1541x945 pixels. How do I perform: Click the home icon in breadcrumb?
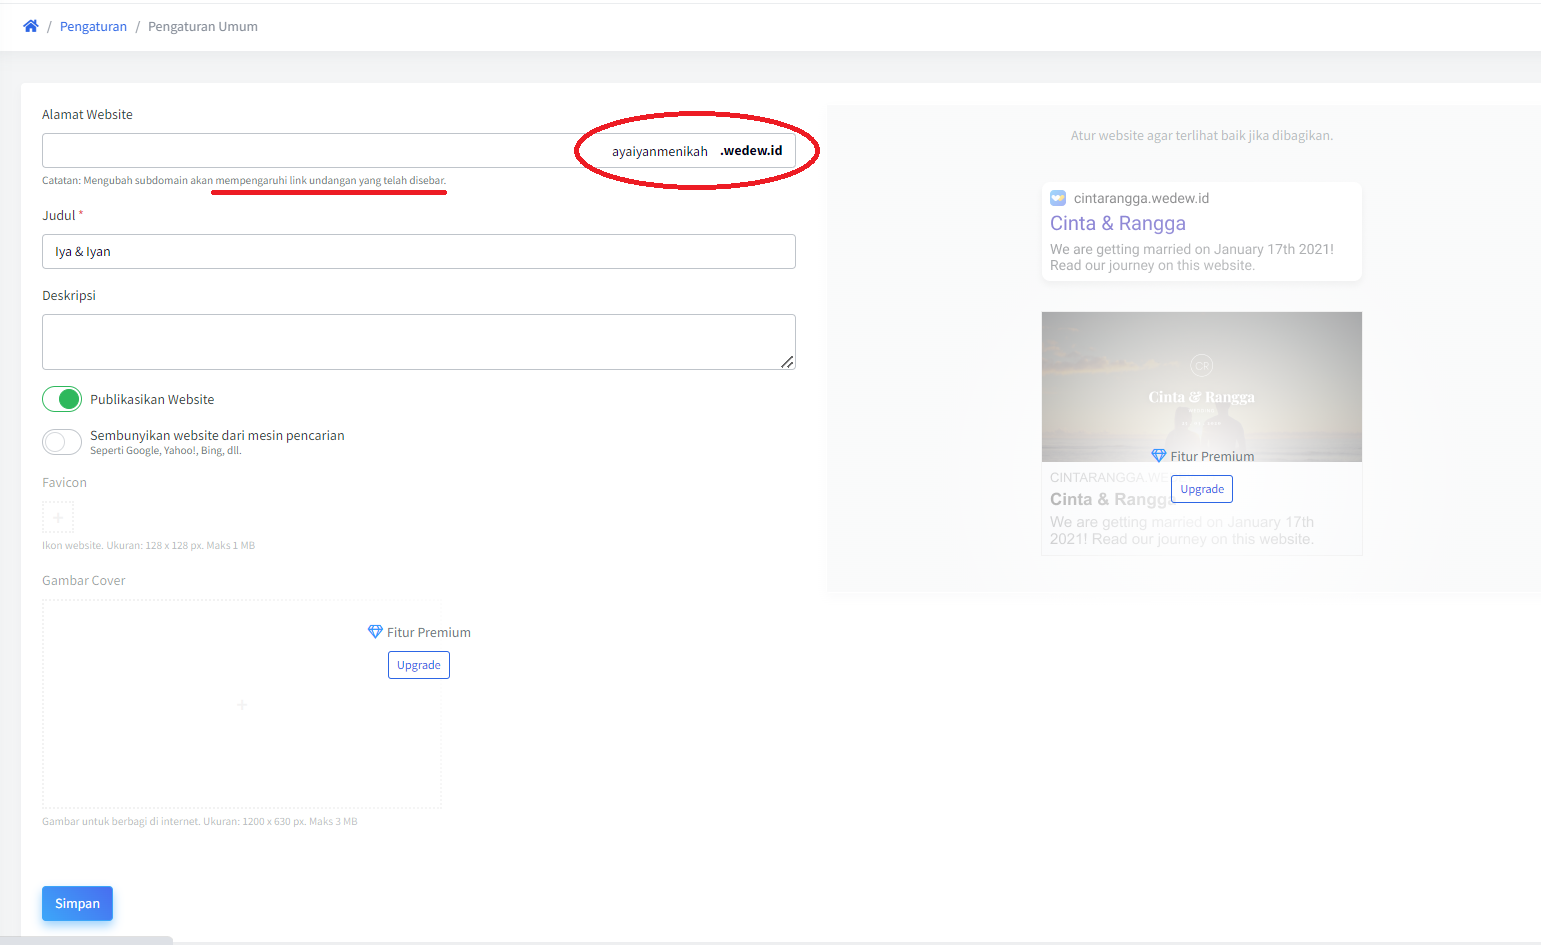click(31, 26)
